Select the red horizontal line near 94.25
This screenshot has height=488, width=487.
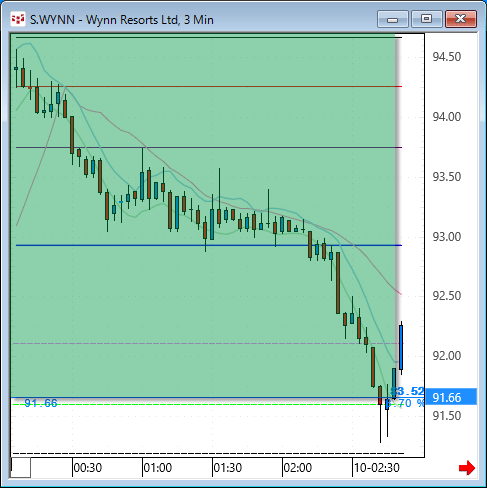(x=209, y=87)
